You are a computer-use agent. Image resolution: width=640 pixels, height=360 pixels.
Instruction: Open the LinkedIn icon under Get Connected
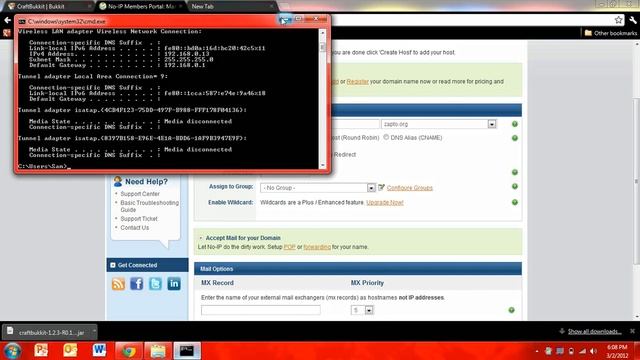pyautogui.click(x=174, y=284)
